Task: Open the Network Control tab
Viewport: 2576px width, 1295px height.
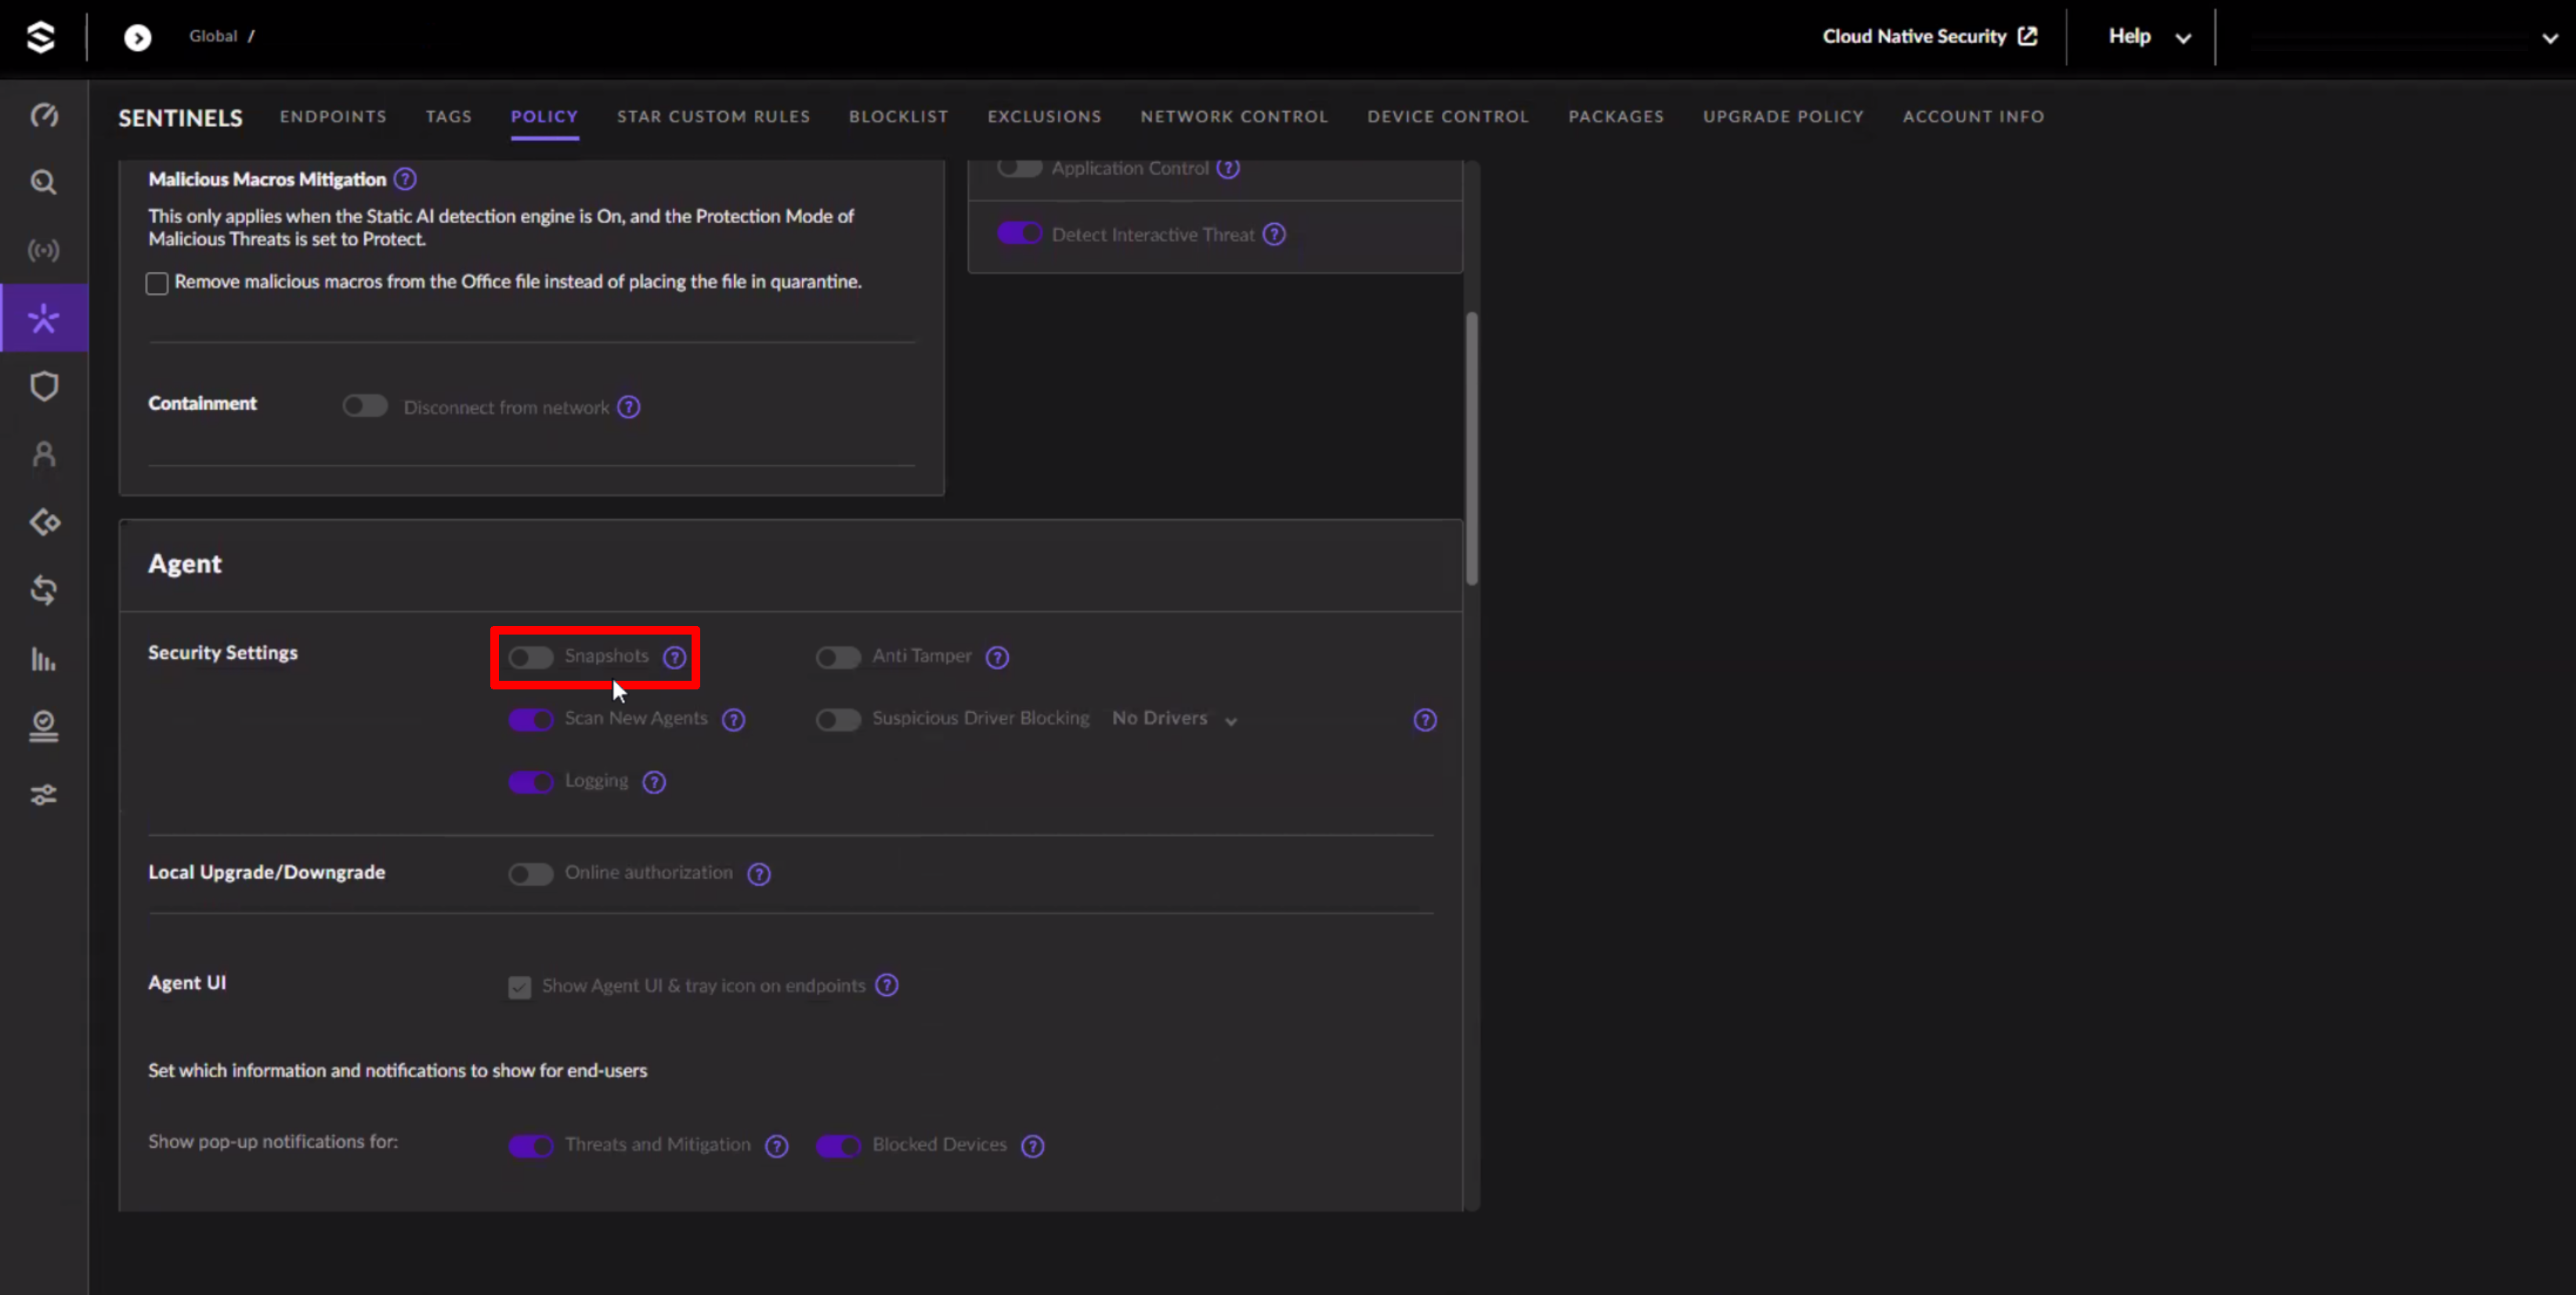Action: tap(1235, 116)
